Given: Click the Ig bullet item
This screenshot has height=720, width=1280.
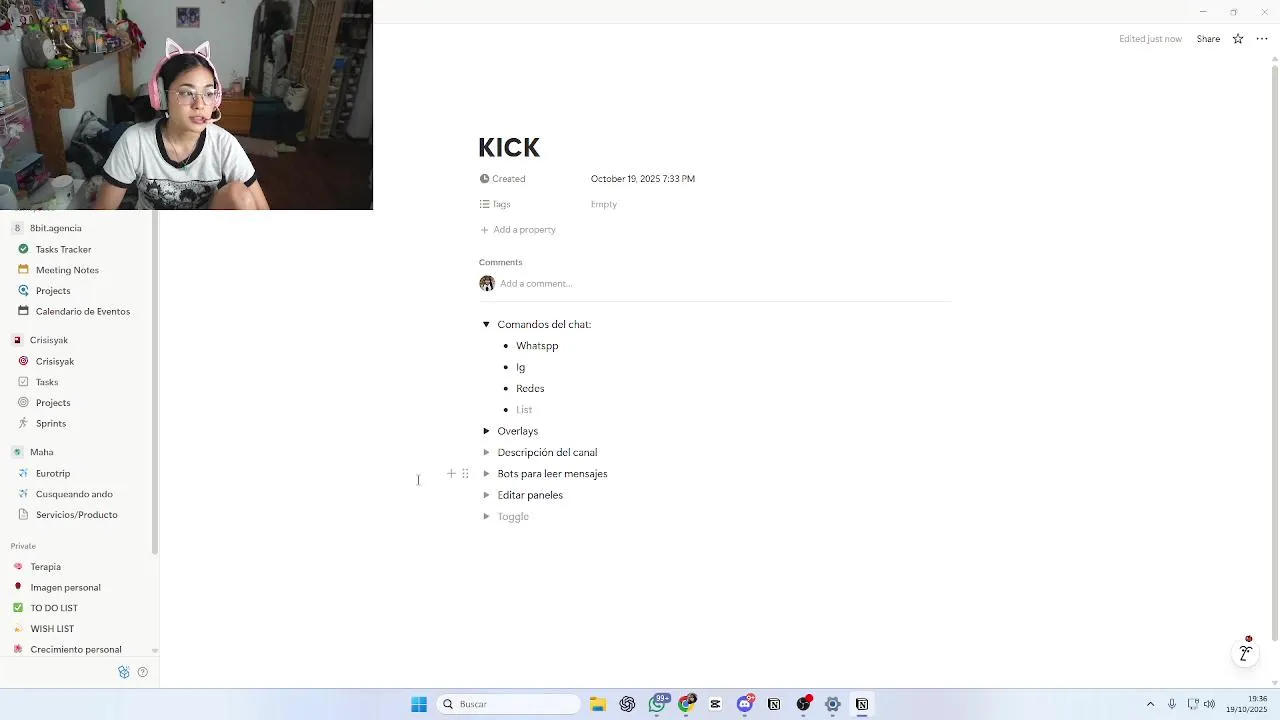Looking at the screenshot, I should click(520, 367).
